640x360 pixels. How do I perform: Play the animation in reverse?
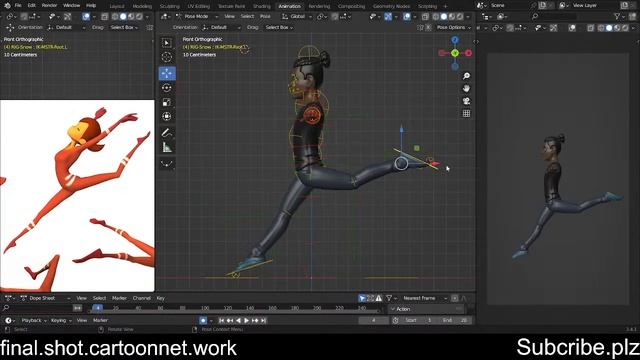238,321
